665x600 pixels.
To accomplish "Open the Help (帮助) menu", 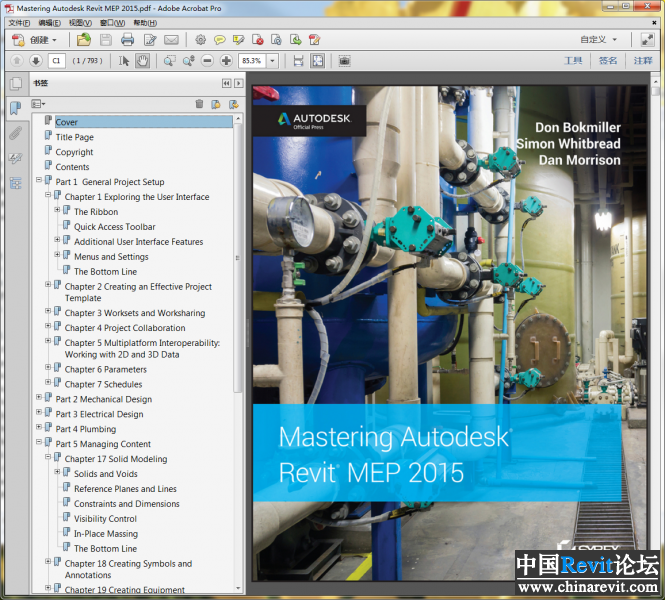I will [x=145, y=23].
